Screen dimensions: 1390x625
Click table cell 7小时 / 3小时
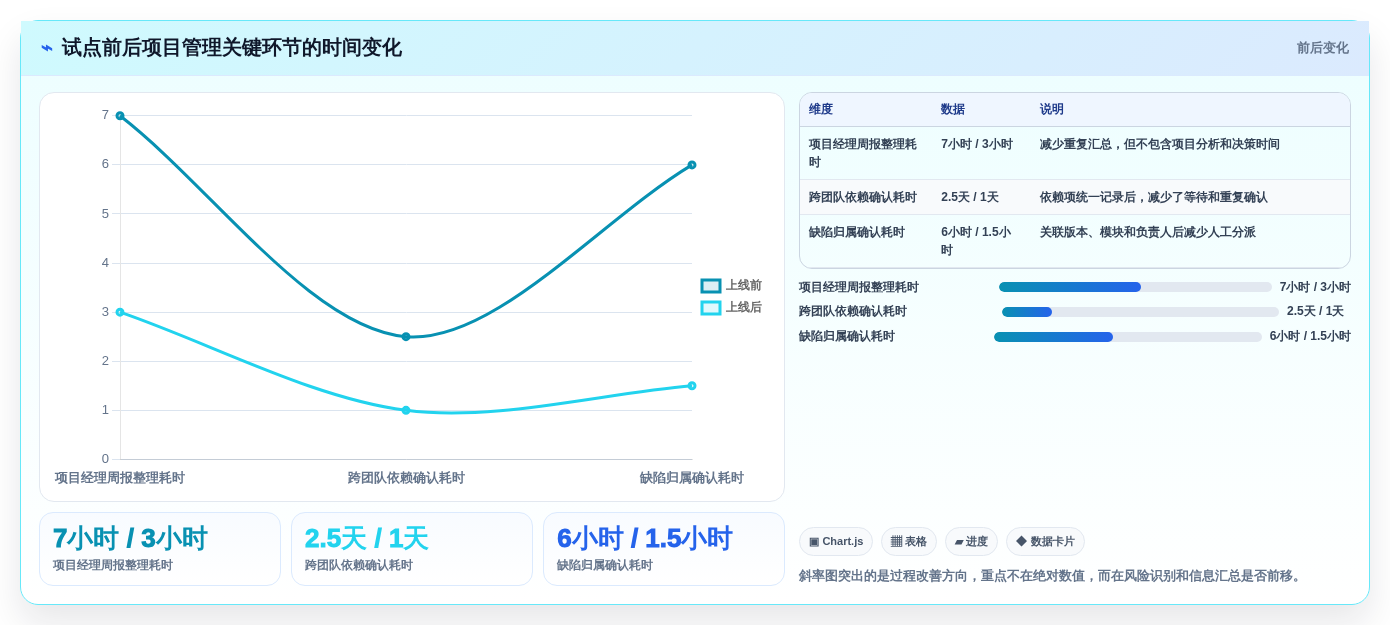(x=981, y=153)
